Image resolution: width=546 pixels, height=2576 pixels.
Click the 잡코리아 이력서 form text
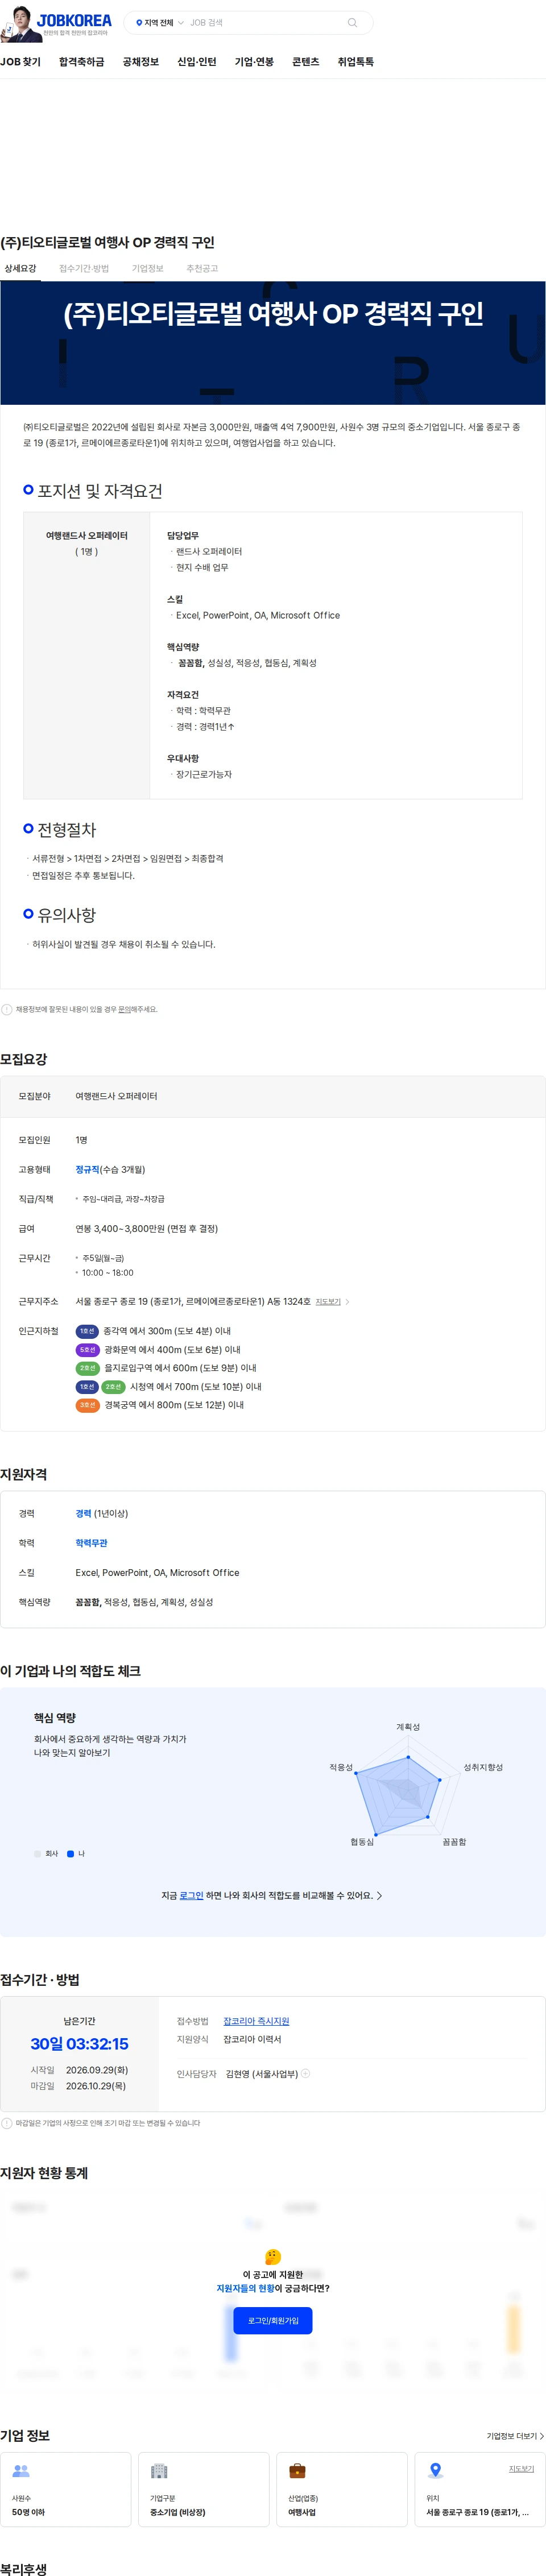click(252, 2039)
